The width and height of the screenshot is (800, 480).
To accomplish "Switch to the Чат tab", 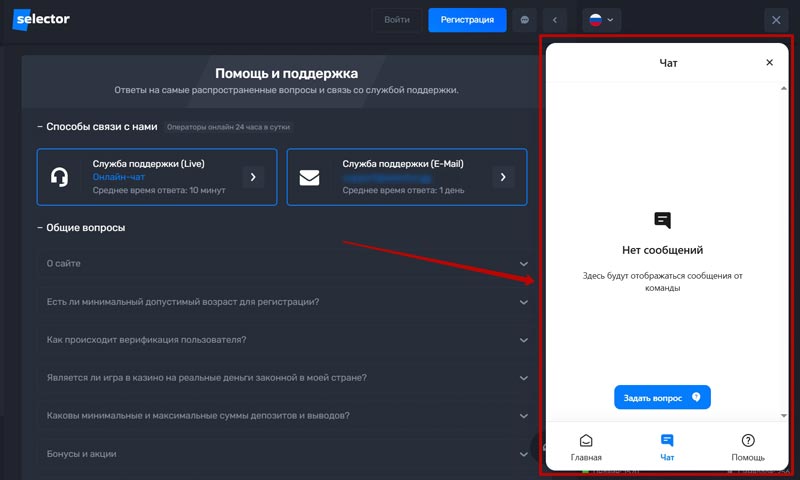I will coord(667,446).
